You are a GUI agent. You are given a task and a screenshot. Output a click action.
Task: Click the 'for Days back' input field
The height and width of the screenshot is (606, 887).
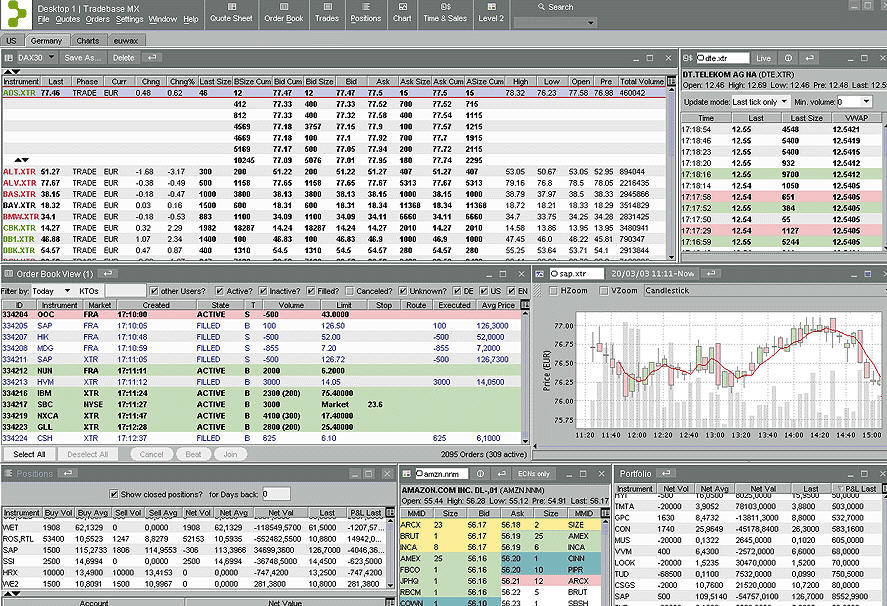[x=275, y=494]
